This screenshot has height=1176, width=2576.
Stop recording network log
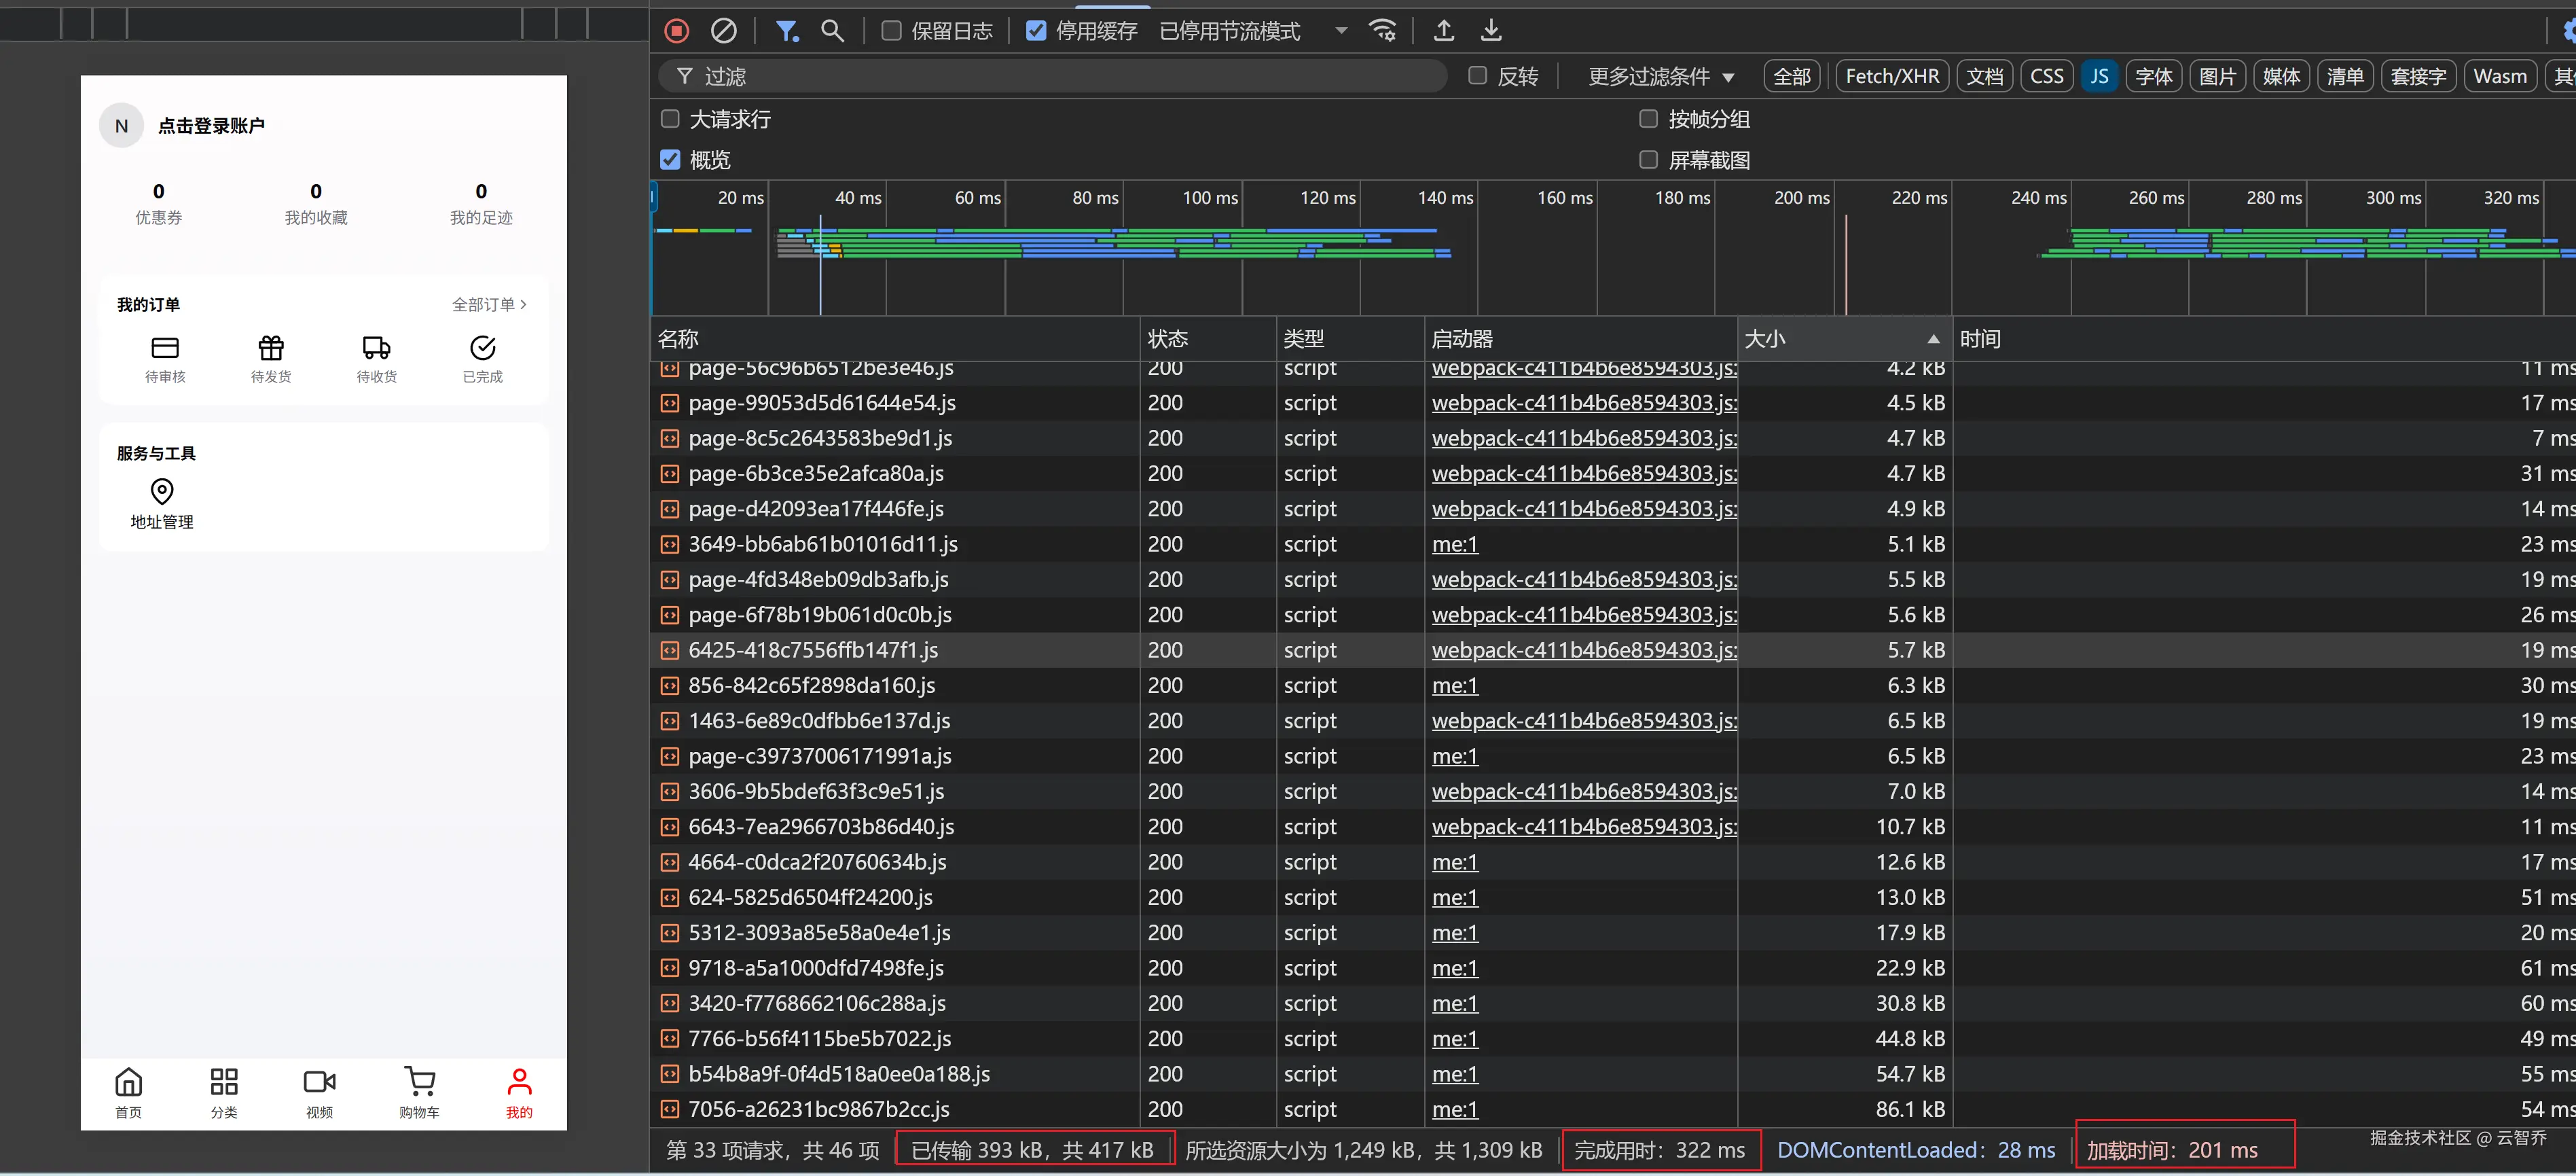pyautogui.click(x=677, y=31)
